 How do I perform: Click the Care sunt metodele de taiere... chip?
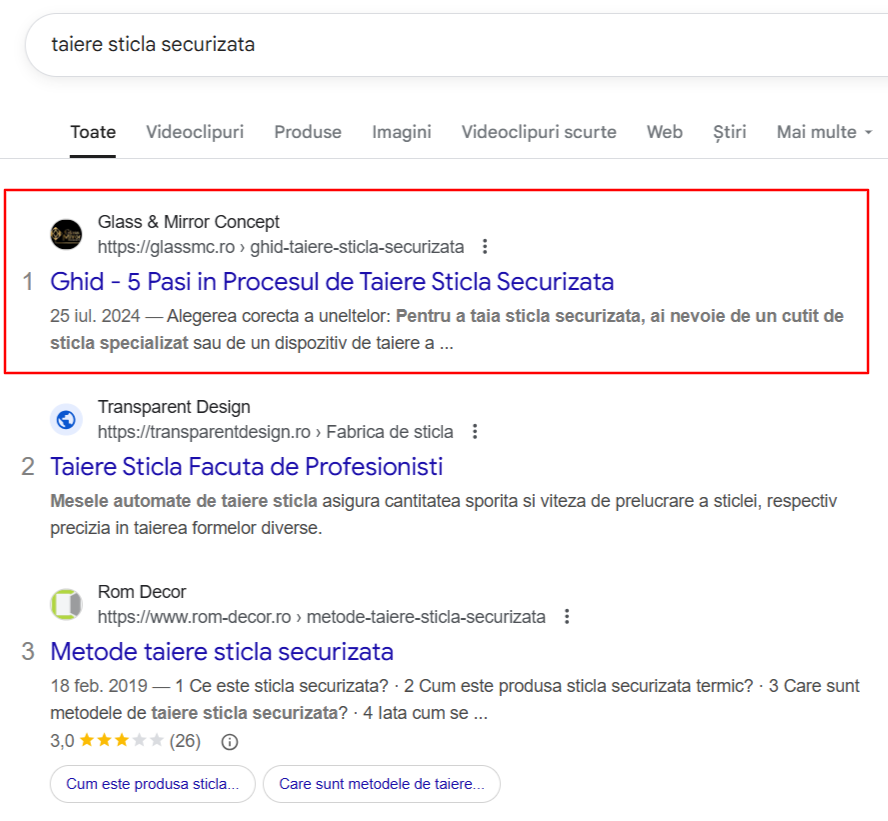point(382,784)
